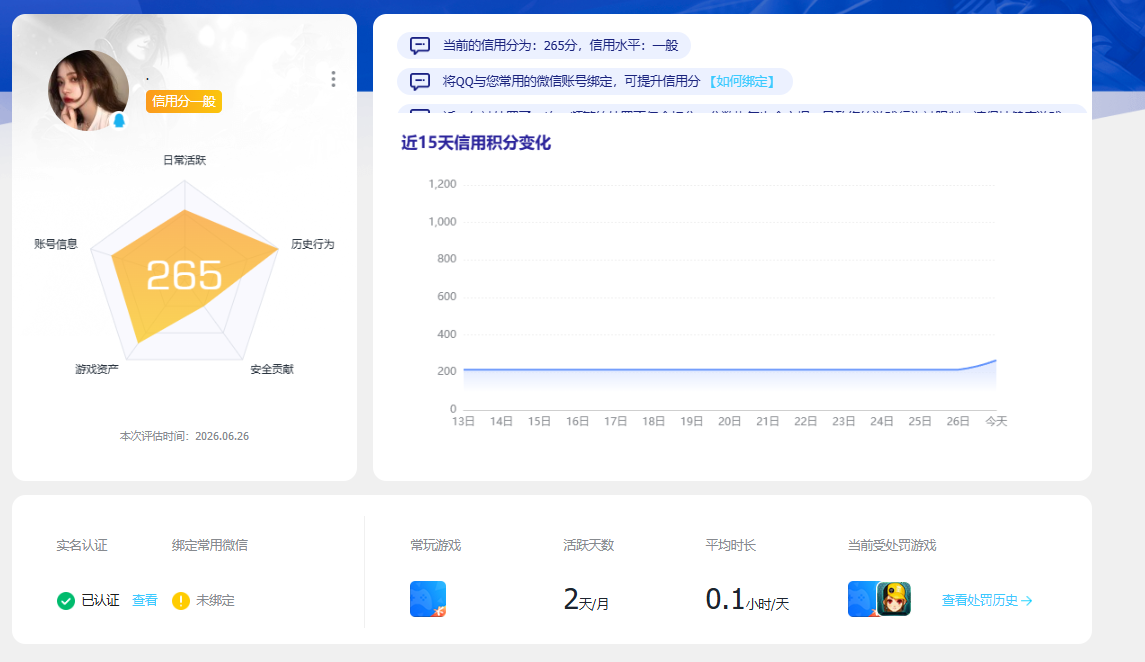Open the 如何绑定 link
The width and height of the screenshot is (1145, 662).
coord(742,82)
